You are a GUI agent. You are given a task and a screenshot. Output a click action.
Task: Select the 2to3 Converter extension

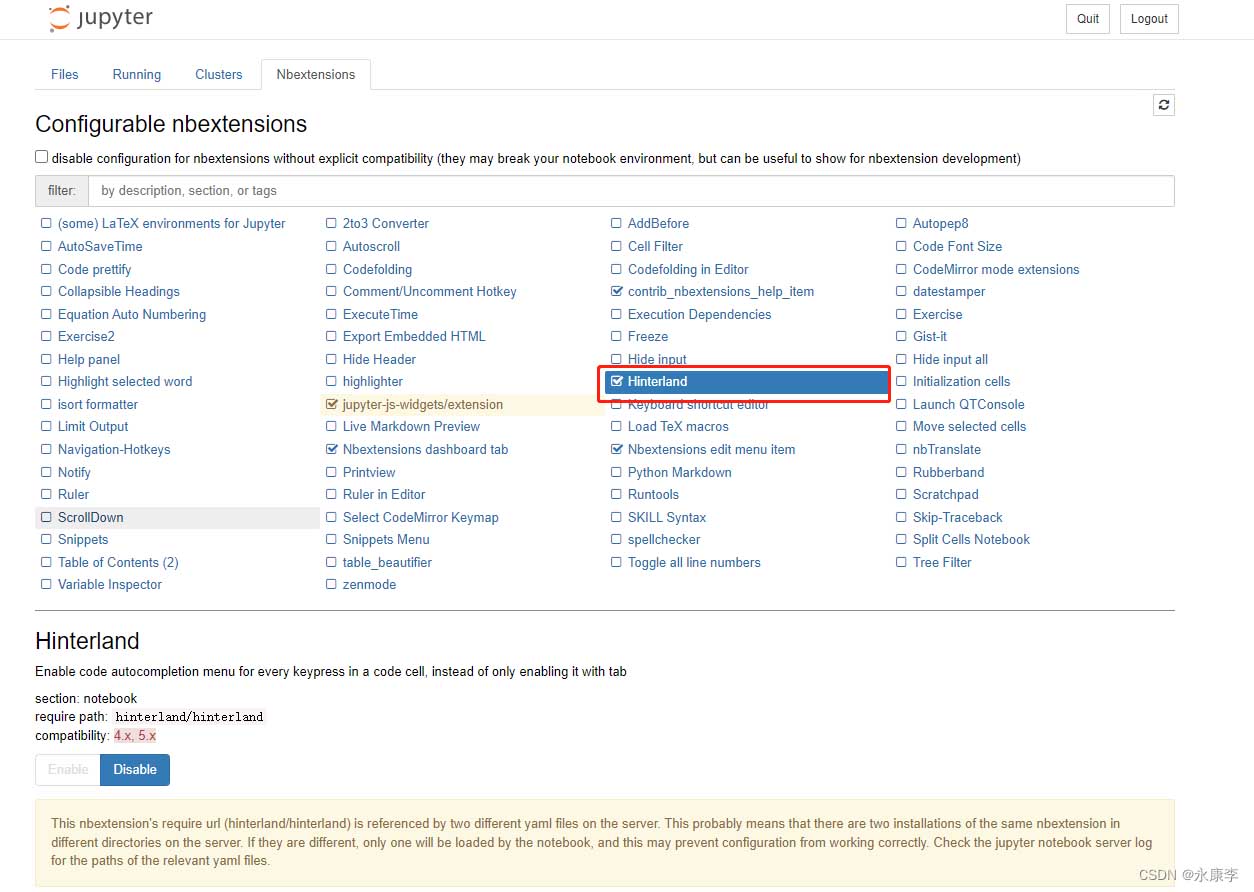click(x=385, y=224)
